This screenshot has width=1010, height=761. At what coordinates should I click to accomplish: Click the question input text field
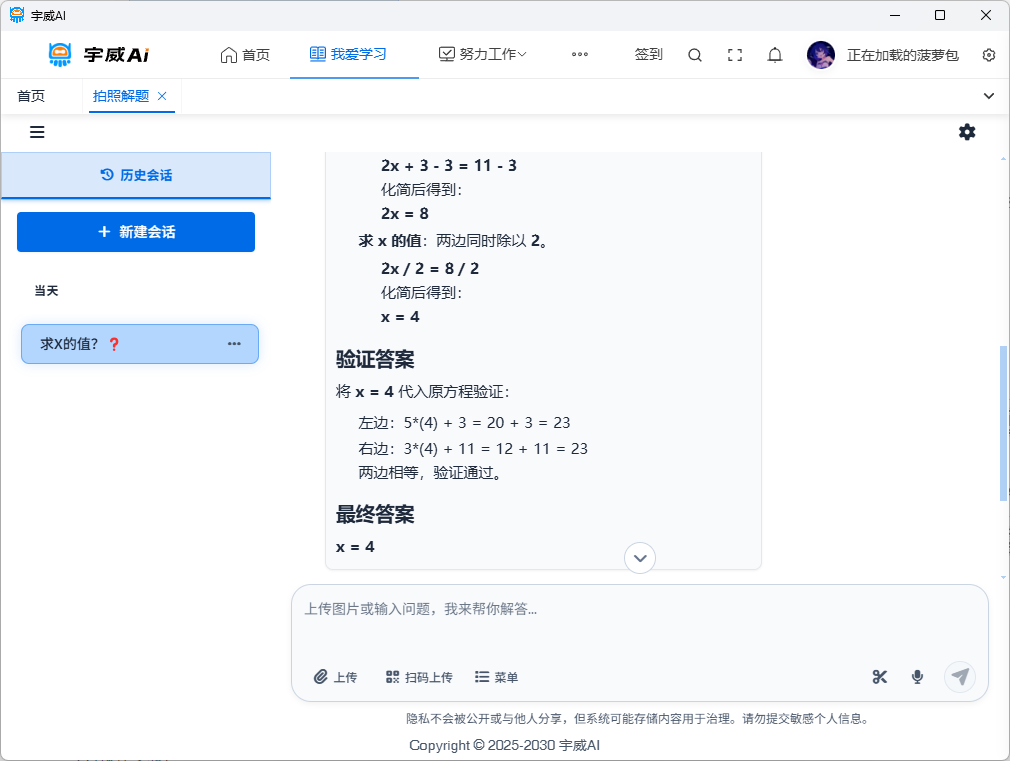pos(638,620)
